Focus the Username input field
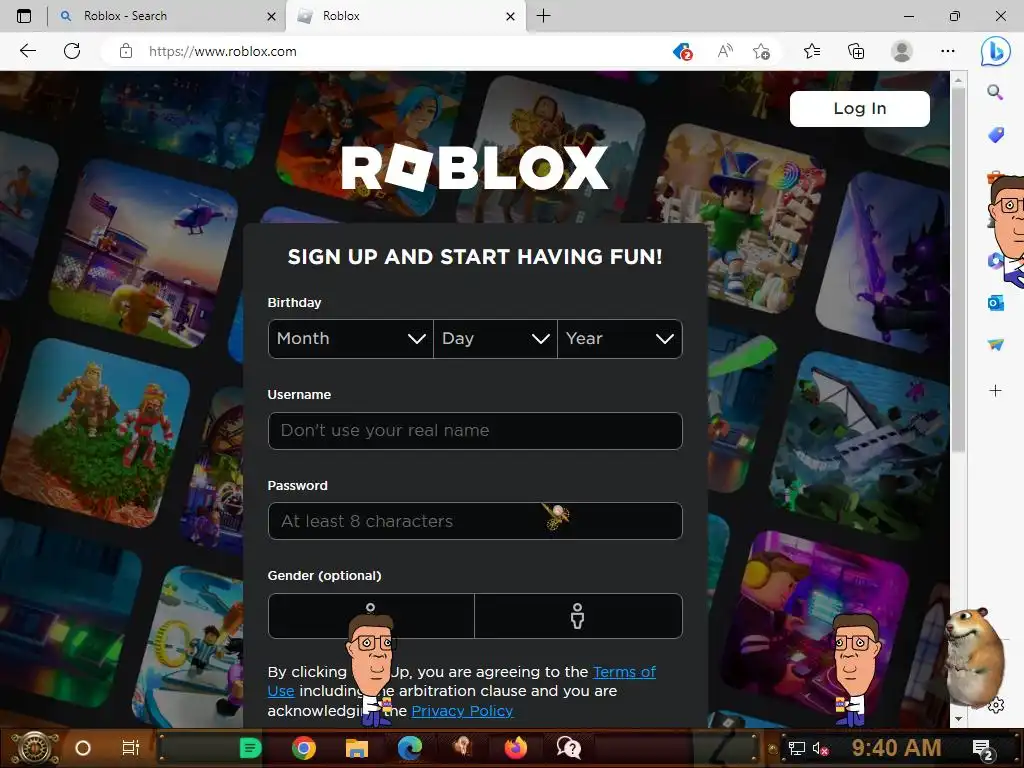Viewport: 1024px width, 768px height. pos(475,430)
